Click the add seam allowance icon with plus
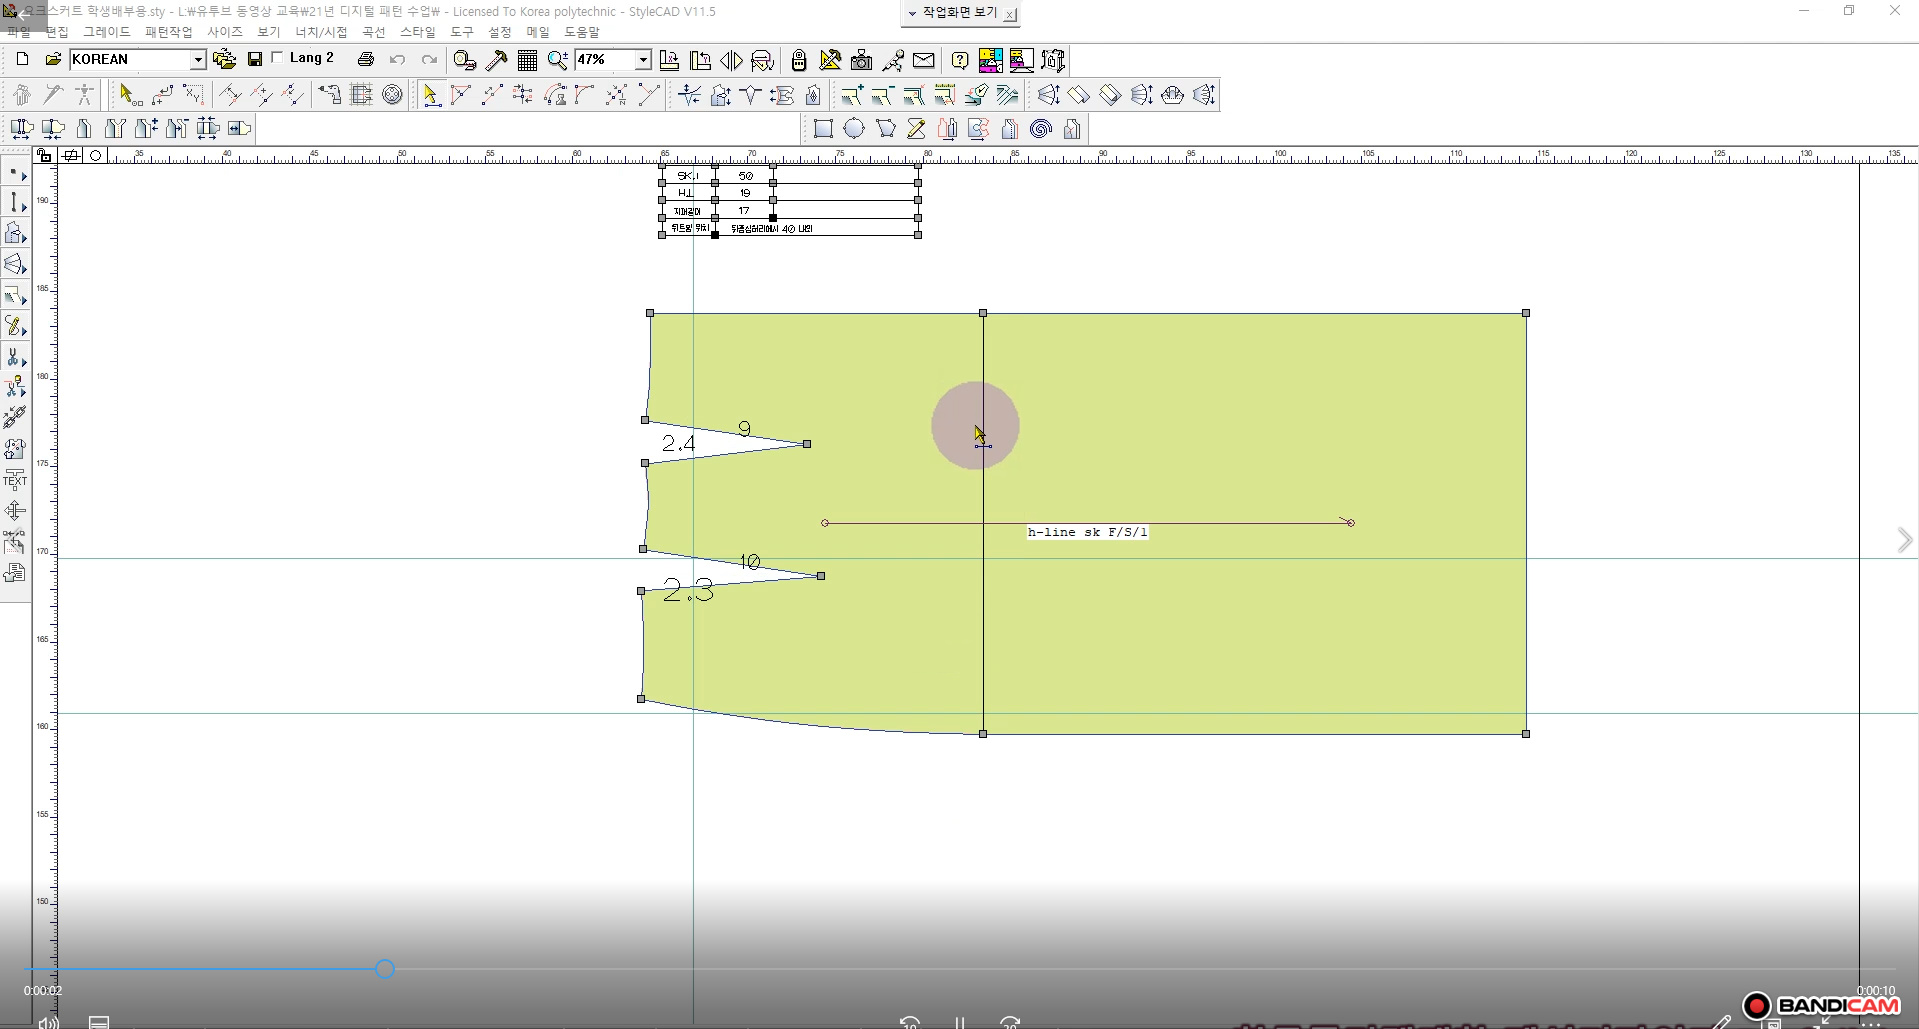The height and width of the screenshot is (1029, 1919). [851, 95]
